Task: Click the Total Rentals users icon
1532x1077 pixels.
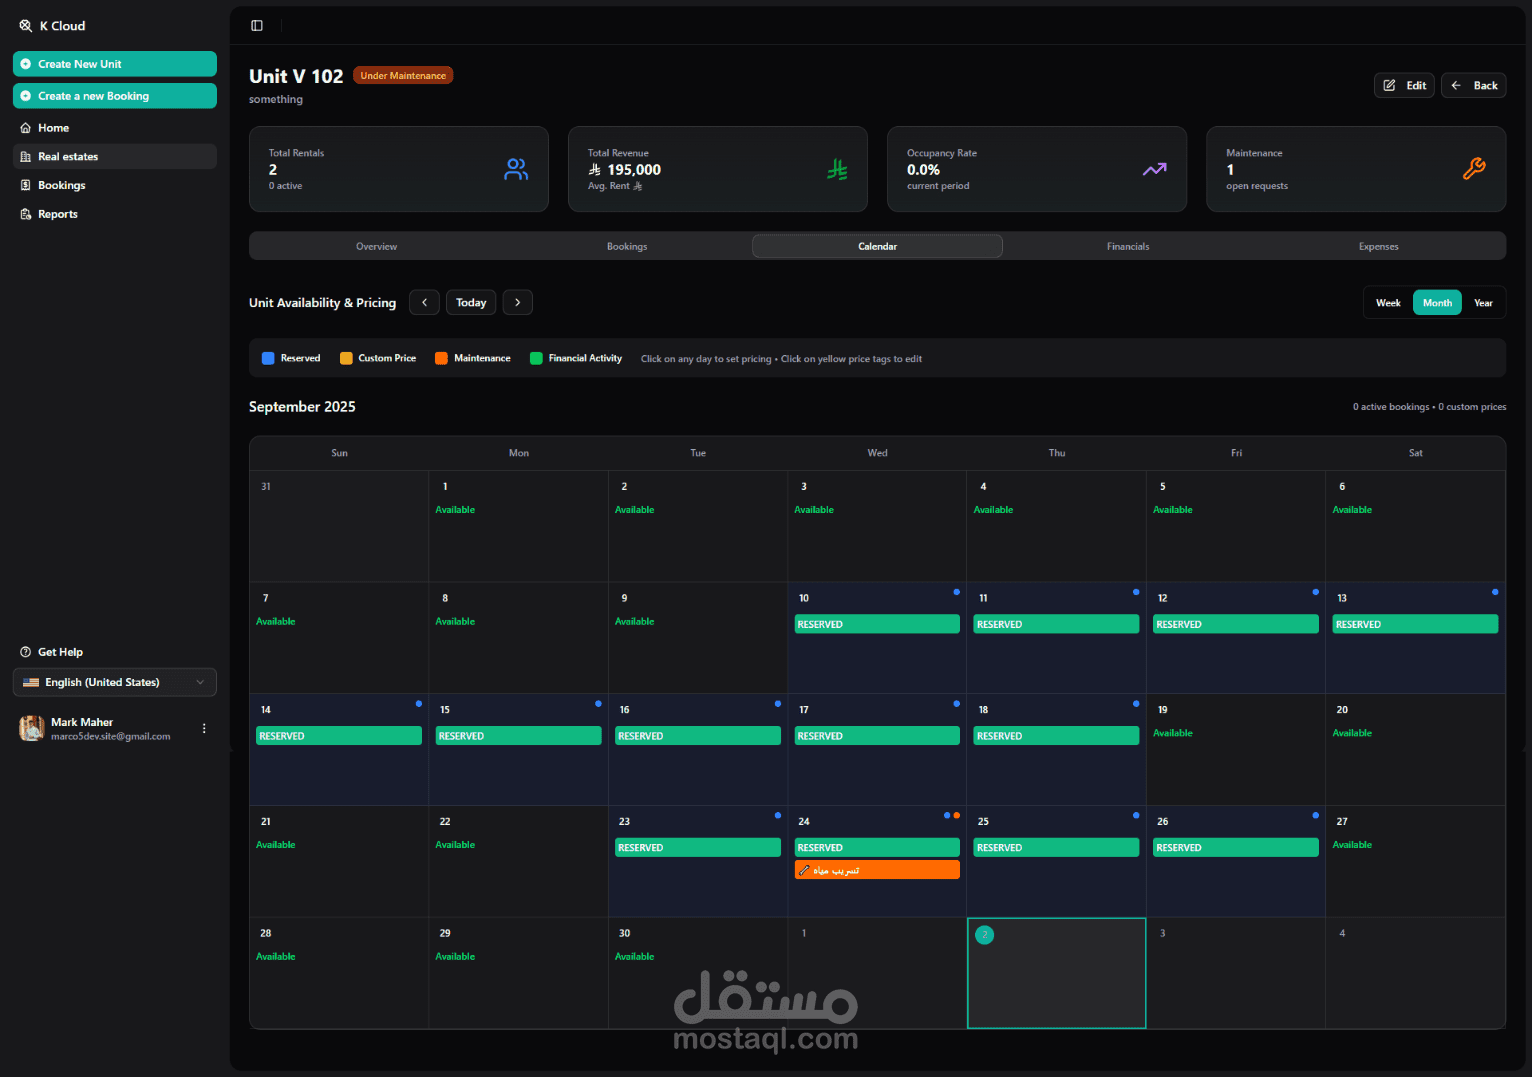Action: (x=516, y=169)
